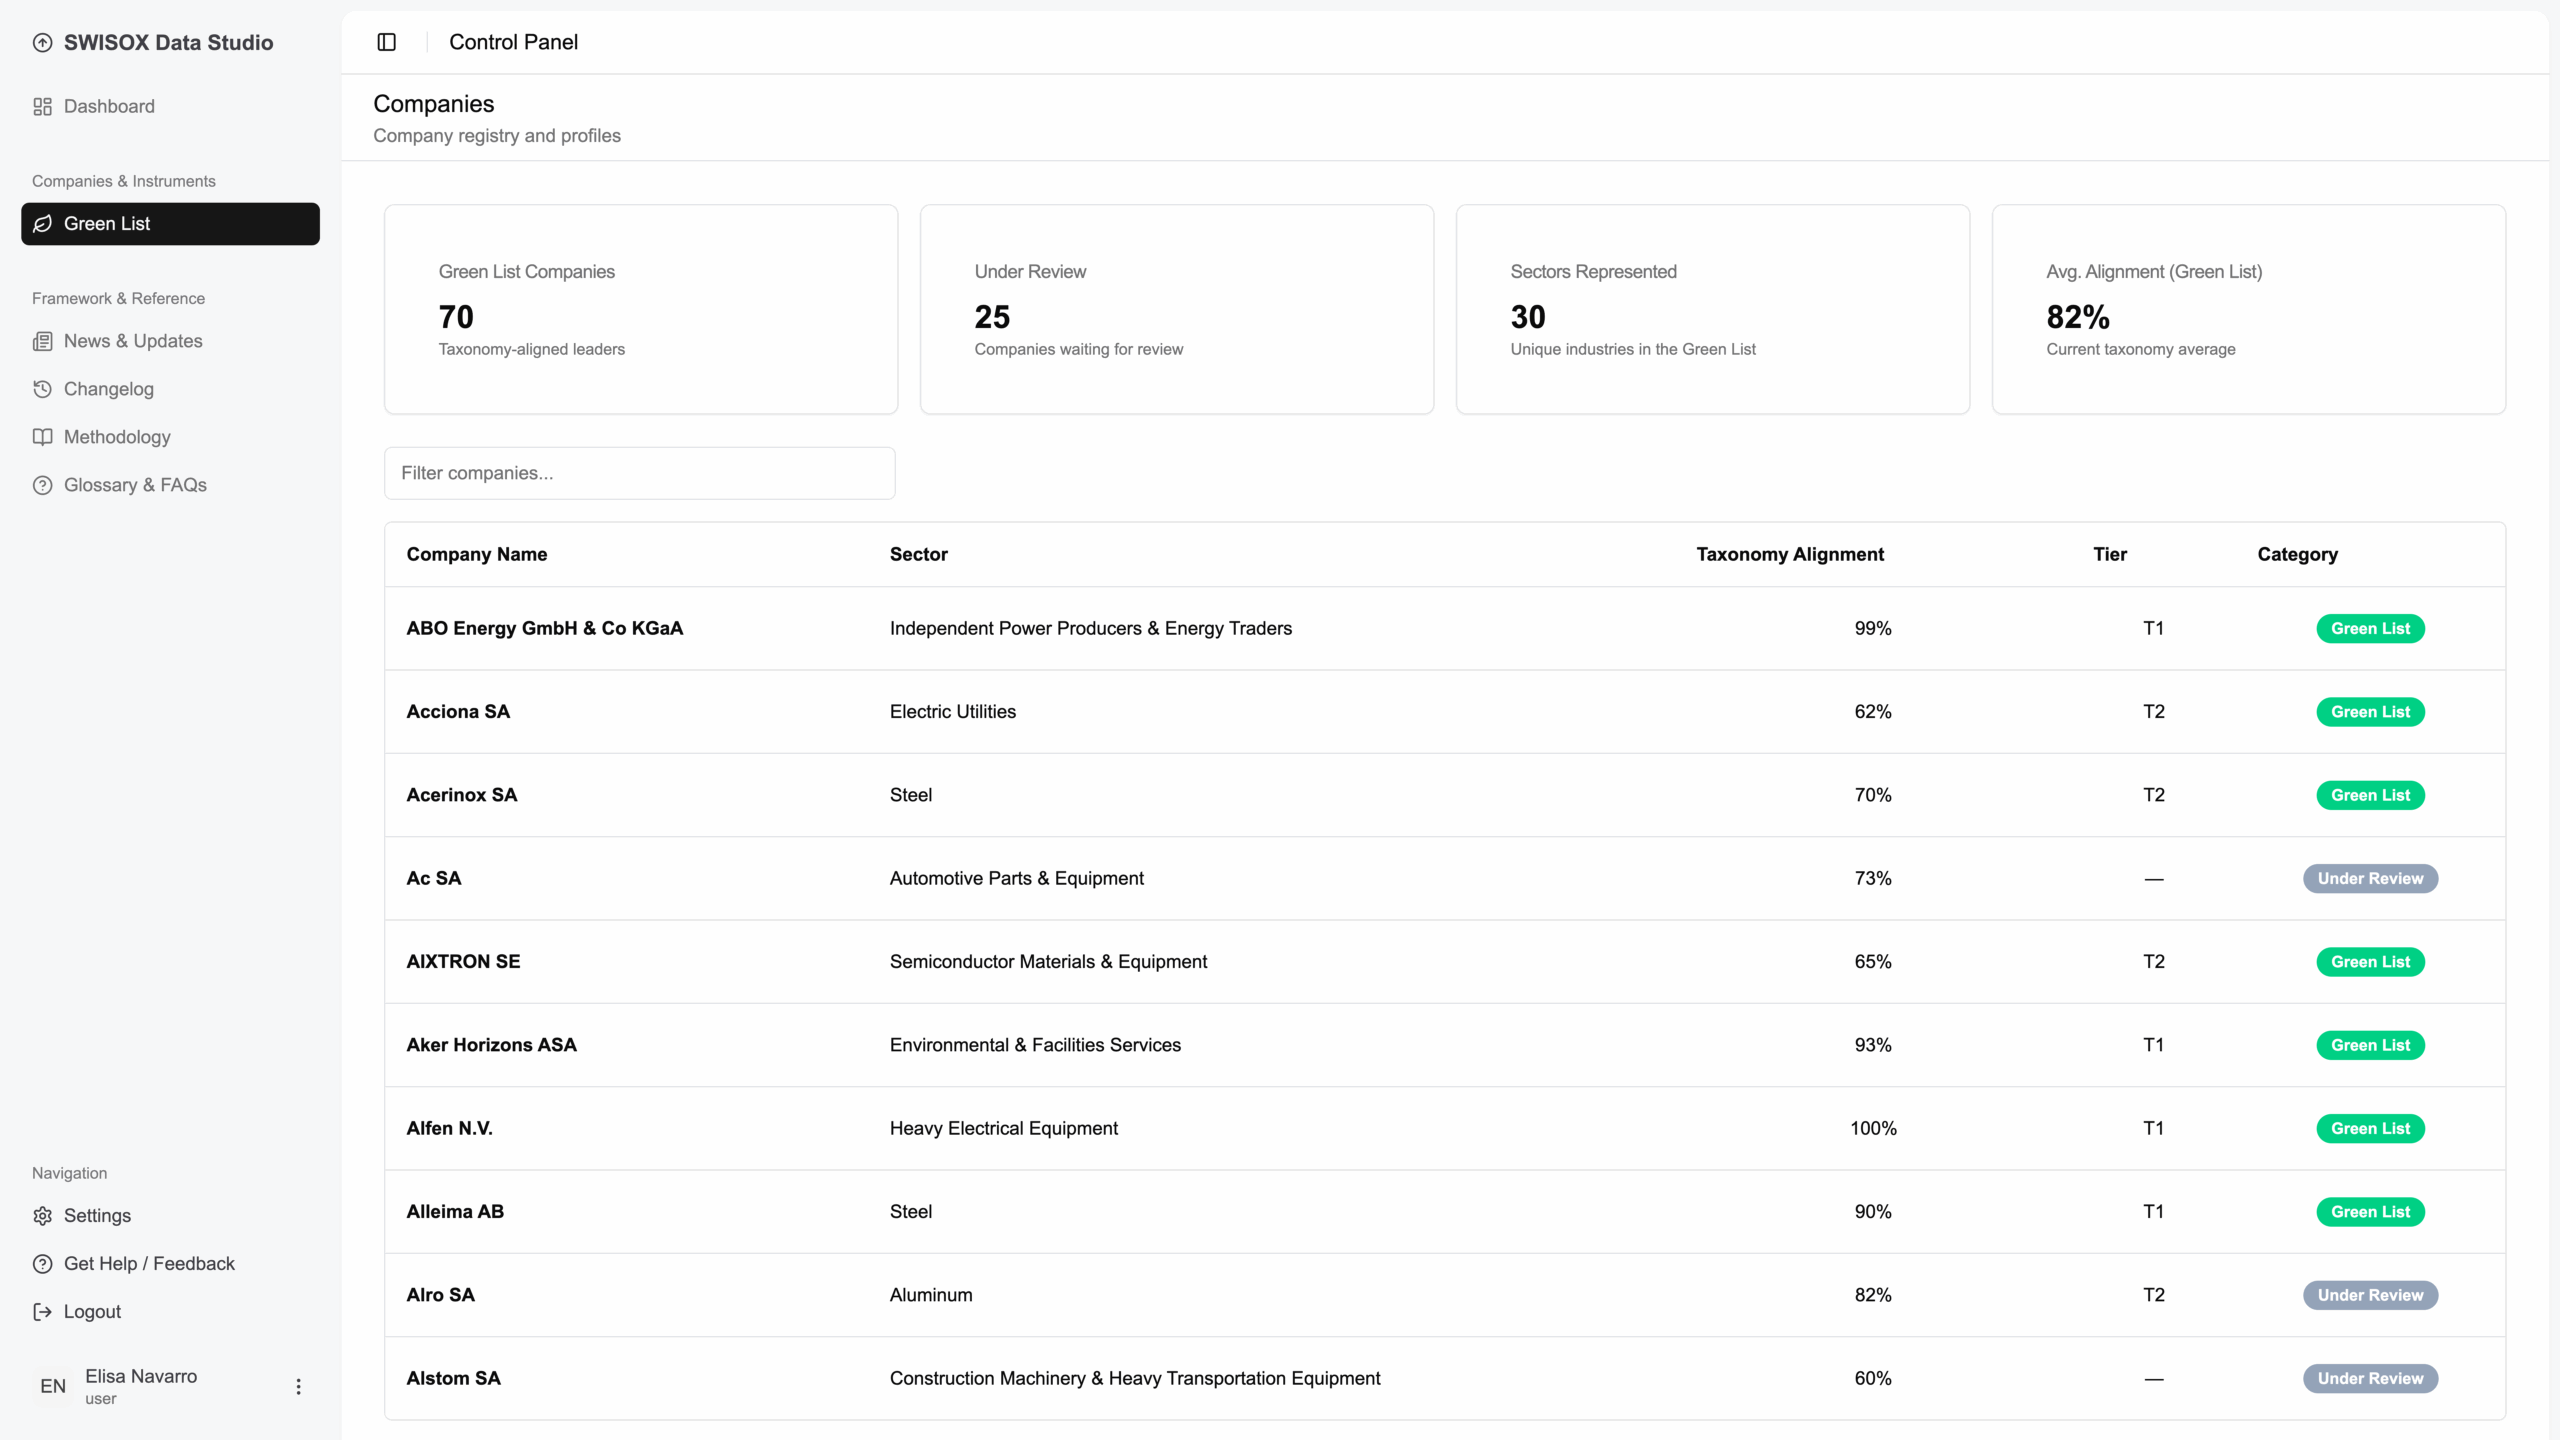2560x1440 pixels.
Task: Click the Changelog history icon
Action: (x=42, y=389)
